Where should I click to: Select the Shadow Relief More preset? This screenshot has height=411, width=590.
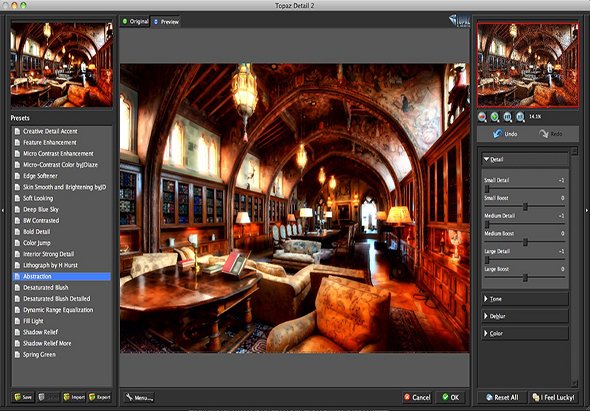click(62, 343)
